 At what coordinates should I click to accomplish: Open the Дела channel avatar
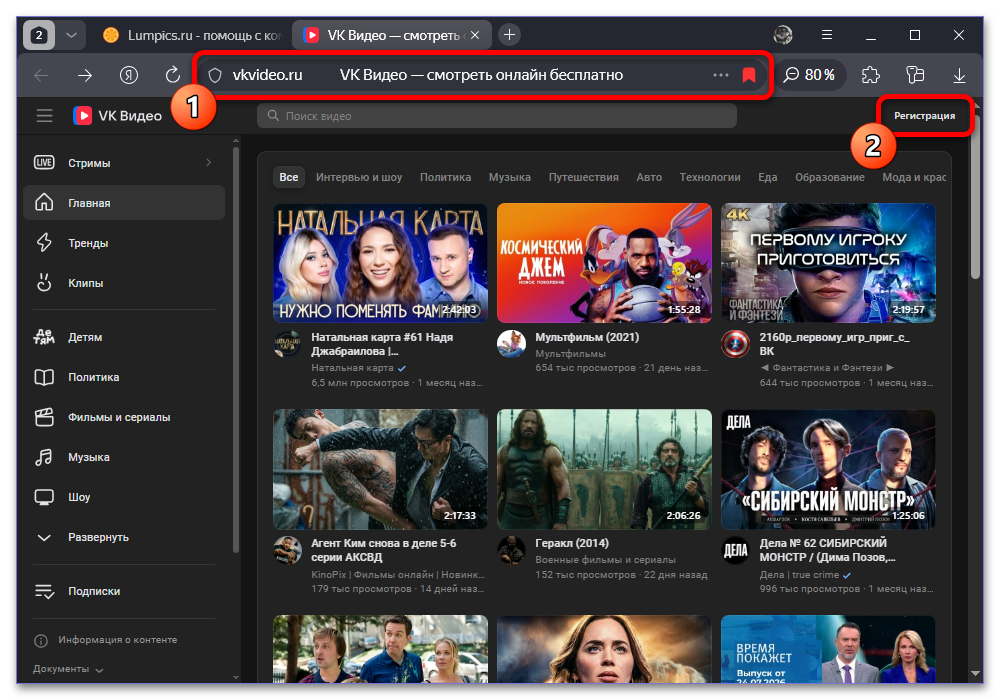pos(735,551)
